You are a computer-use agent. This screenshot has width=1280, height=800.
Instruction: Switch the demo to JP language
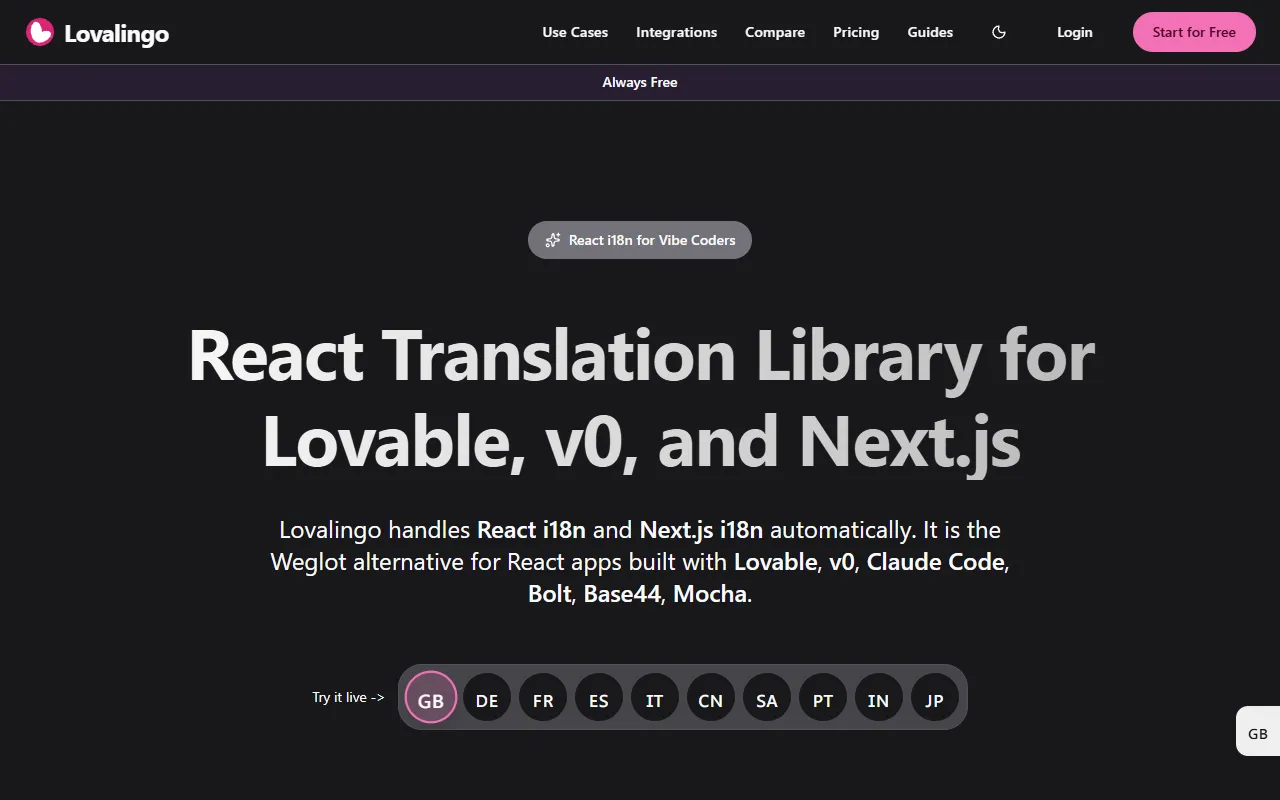tap(935, 698)
